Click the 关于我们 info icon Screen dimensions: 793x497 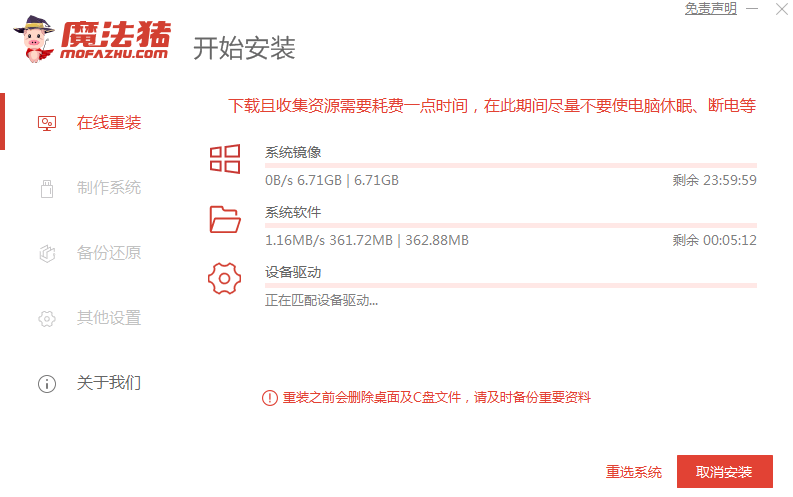(47, 383)
